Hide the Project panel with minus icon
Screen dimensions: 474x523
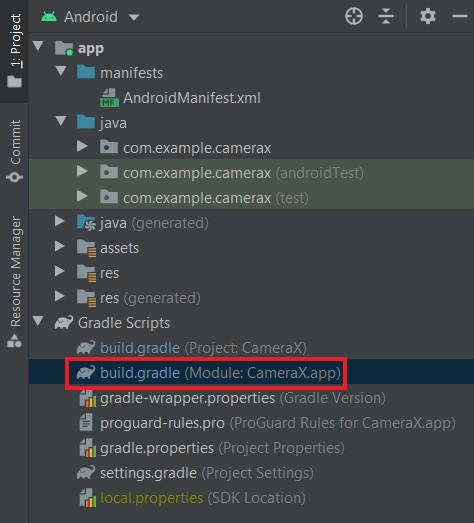click(459, 16)
